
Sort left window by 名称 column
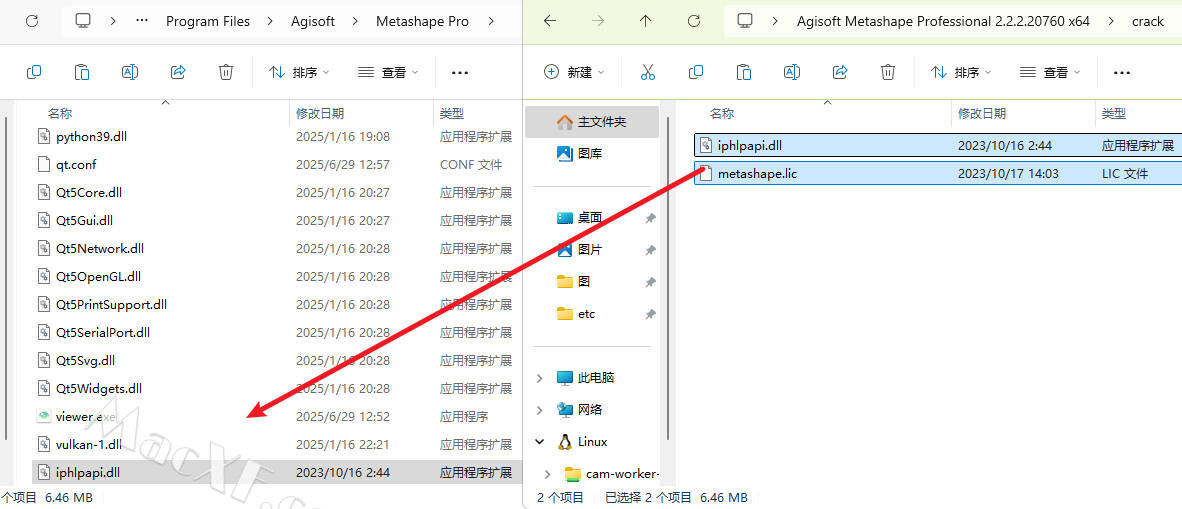click(60, 114)
